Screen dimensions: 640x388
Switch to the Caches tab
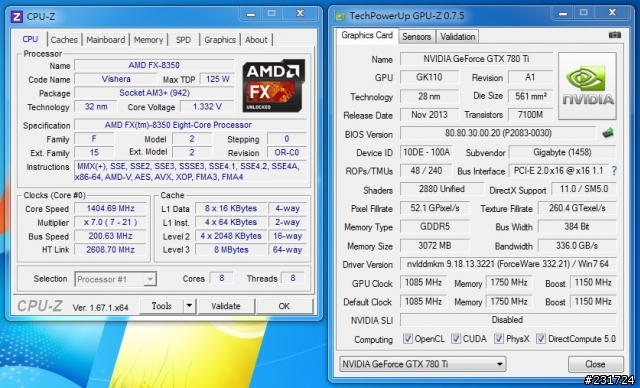tap(64, 40)
